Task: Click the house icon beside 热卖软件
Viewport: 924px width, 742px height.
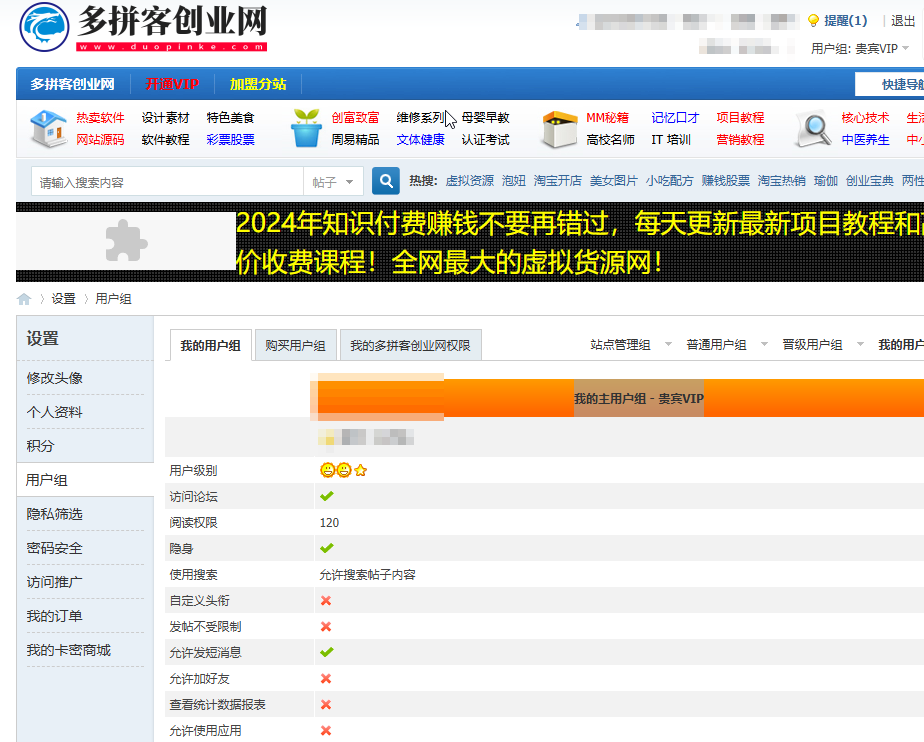Action: pos(49,128)
